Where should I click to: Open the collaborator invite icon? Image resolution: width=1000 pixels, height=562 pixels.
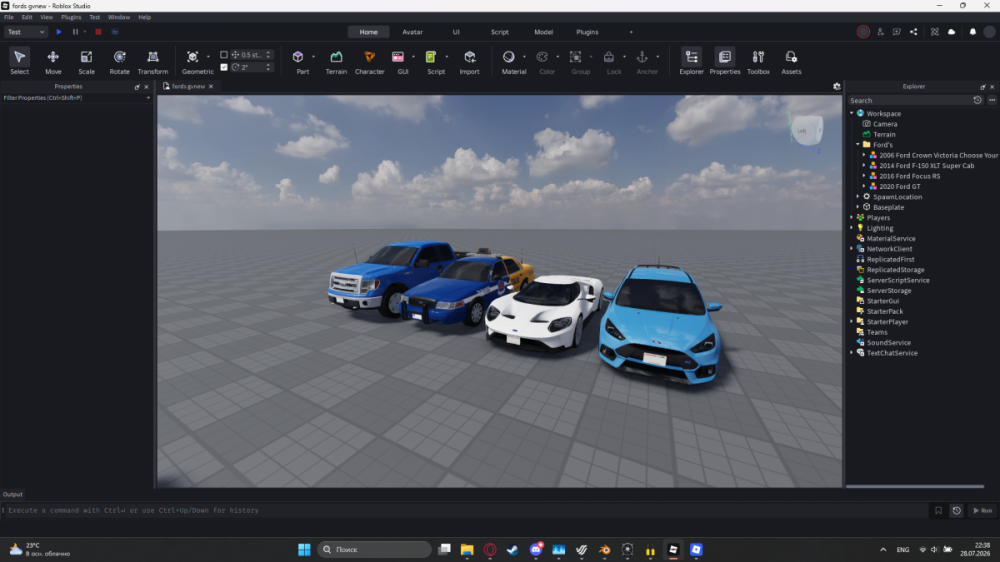(x=880, y=32)
